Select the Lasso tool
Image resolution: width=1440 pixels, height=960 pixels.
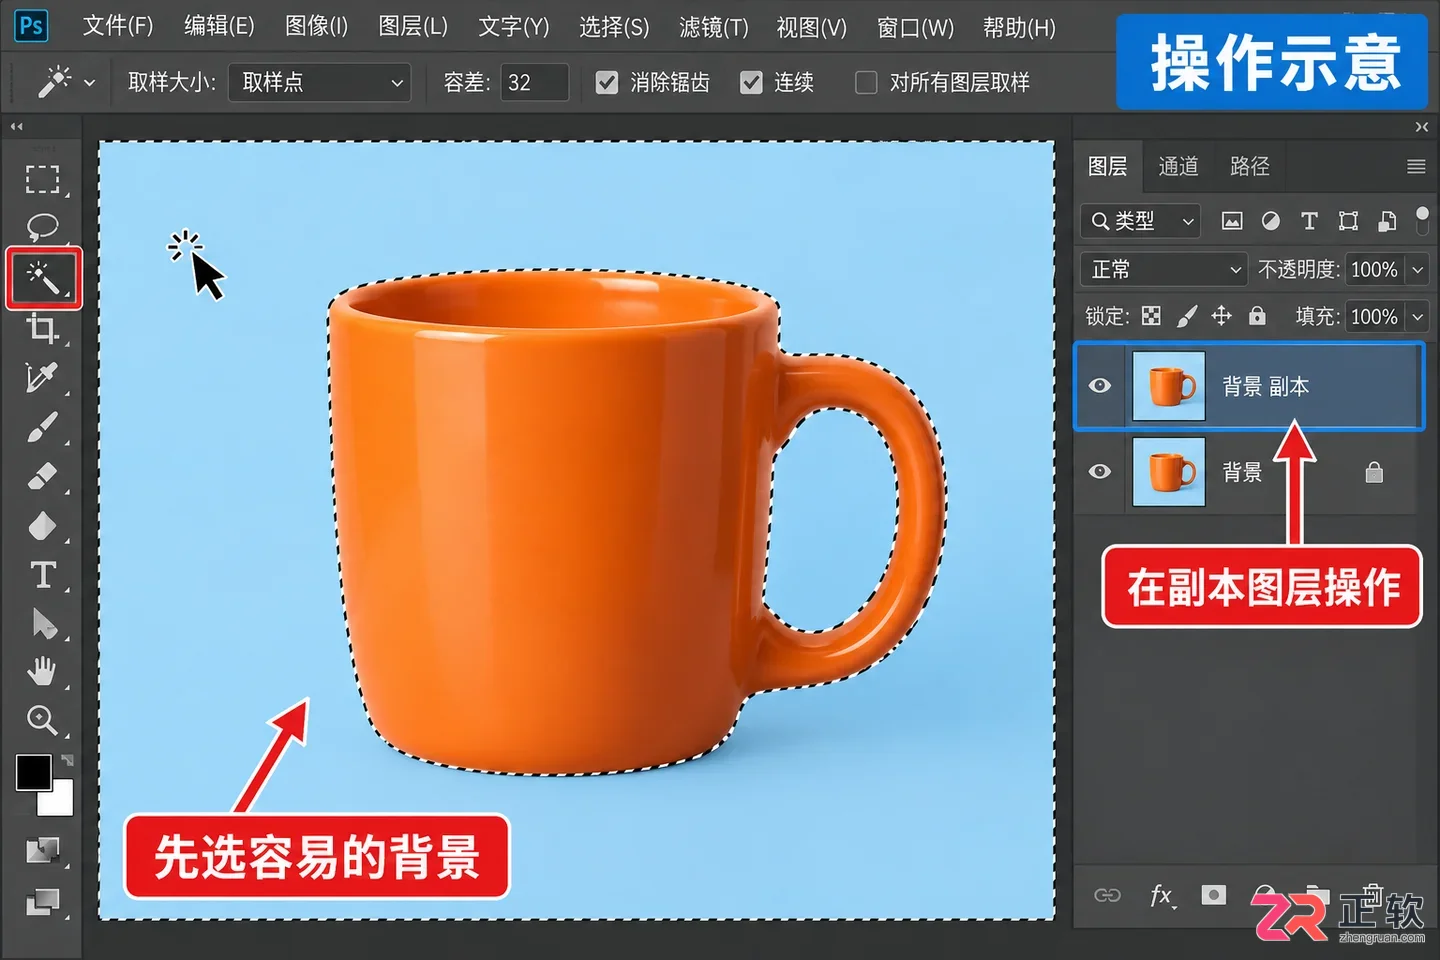tap(42, 228)
